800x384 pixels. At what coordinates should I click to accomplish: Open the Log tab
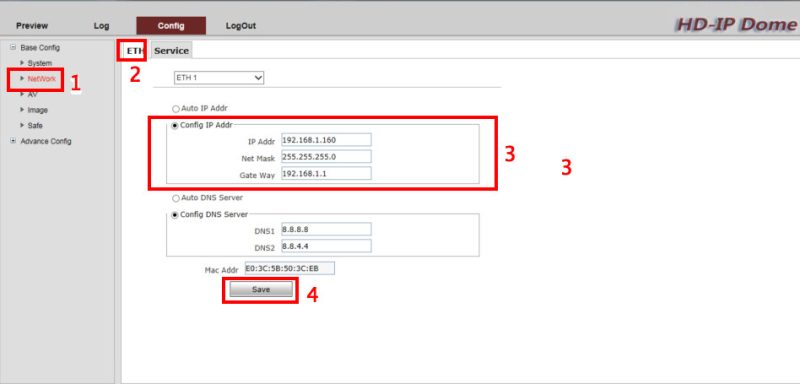point(102,25)
